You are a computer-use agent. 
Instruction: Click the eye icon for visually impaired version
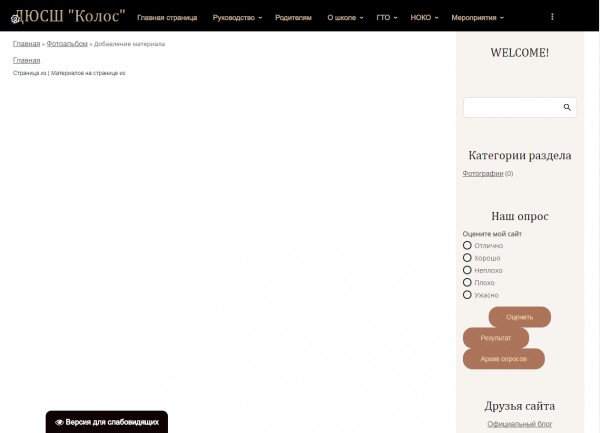[x=59, y=422]
